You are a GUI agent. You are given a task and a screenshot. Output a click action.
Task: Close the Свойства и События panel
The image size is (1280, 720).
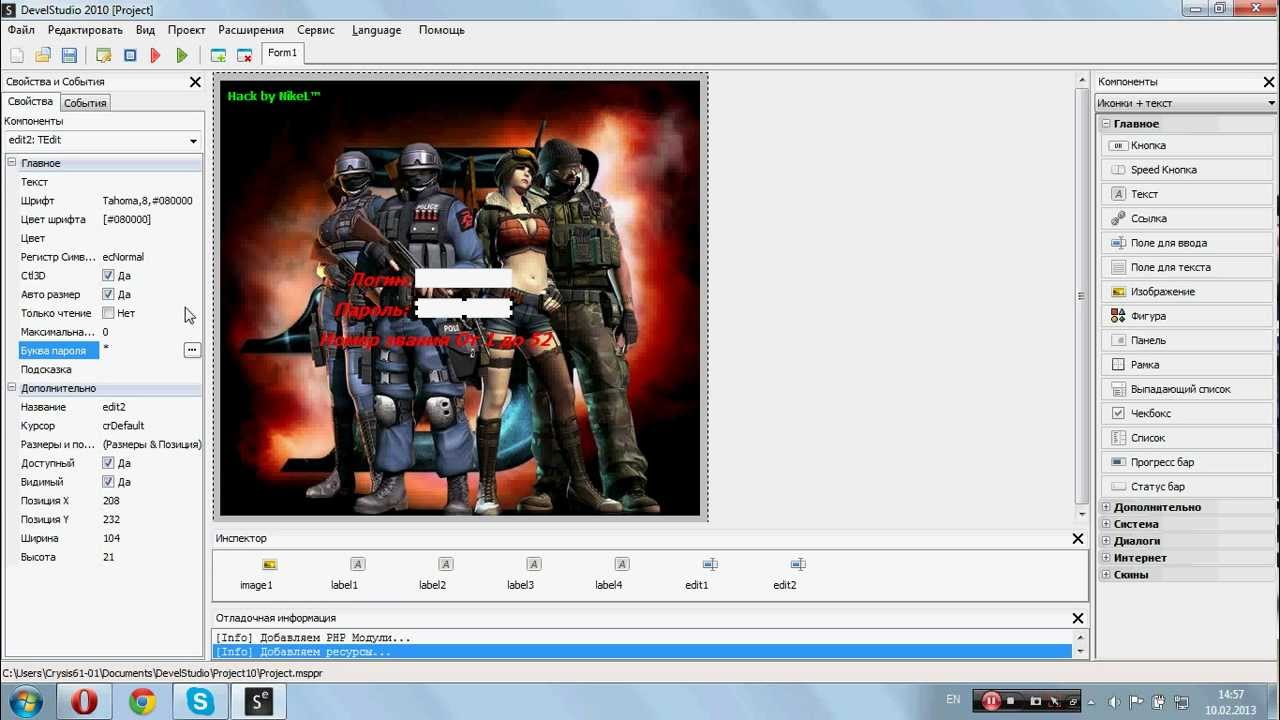pyautogui.click(x=195, y=82)
